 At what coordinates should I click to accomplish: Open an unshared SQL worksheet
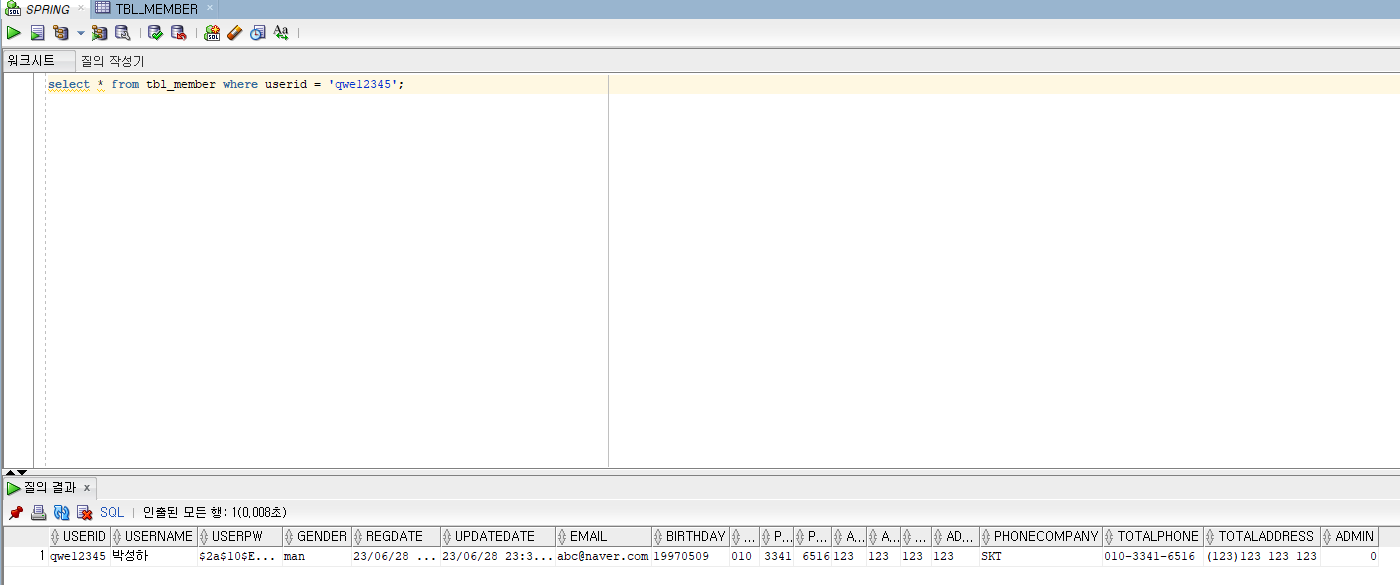pos(212,33)
